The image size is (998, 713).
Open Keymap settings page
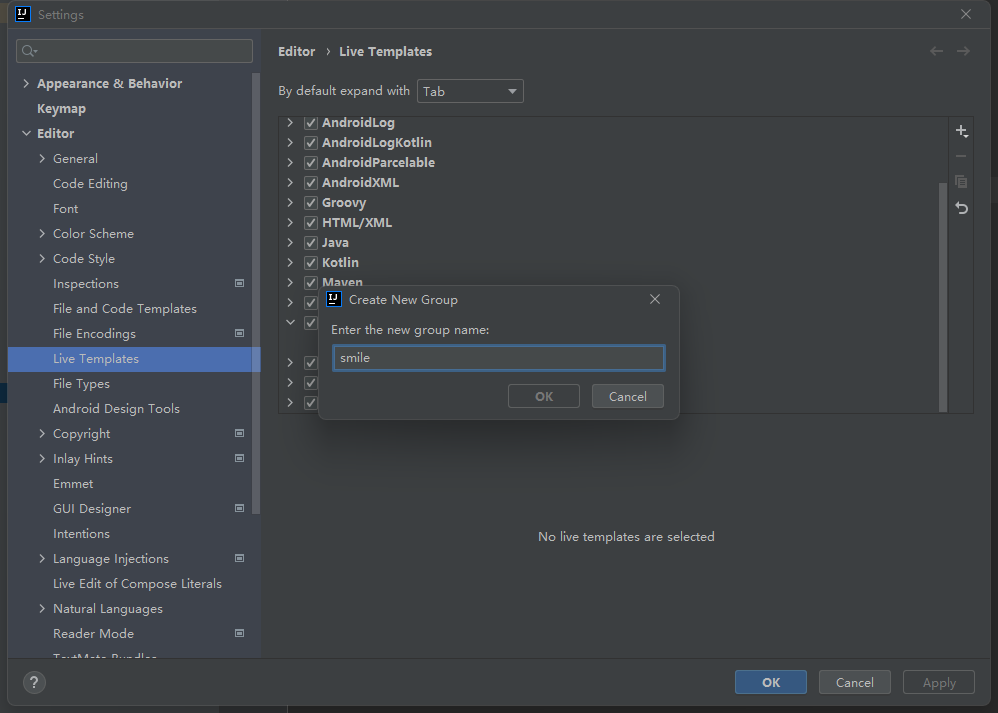61,109
